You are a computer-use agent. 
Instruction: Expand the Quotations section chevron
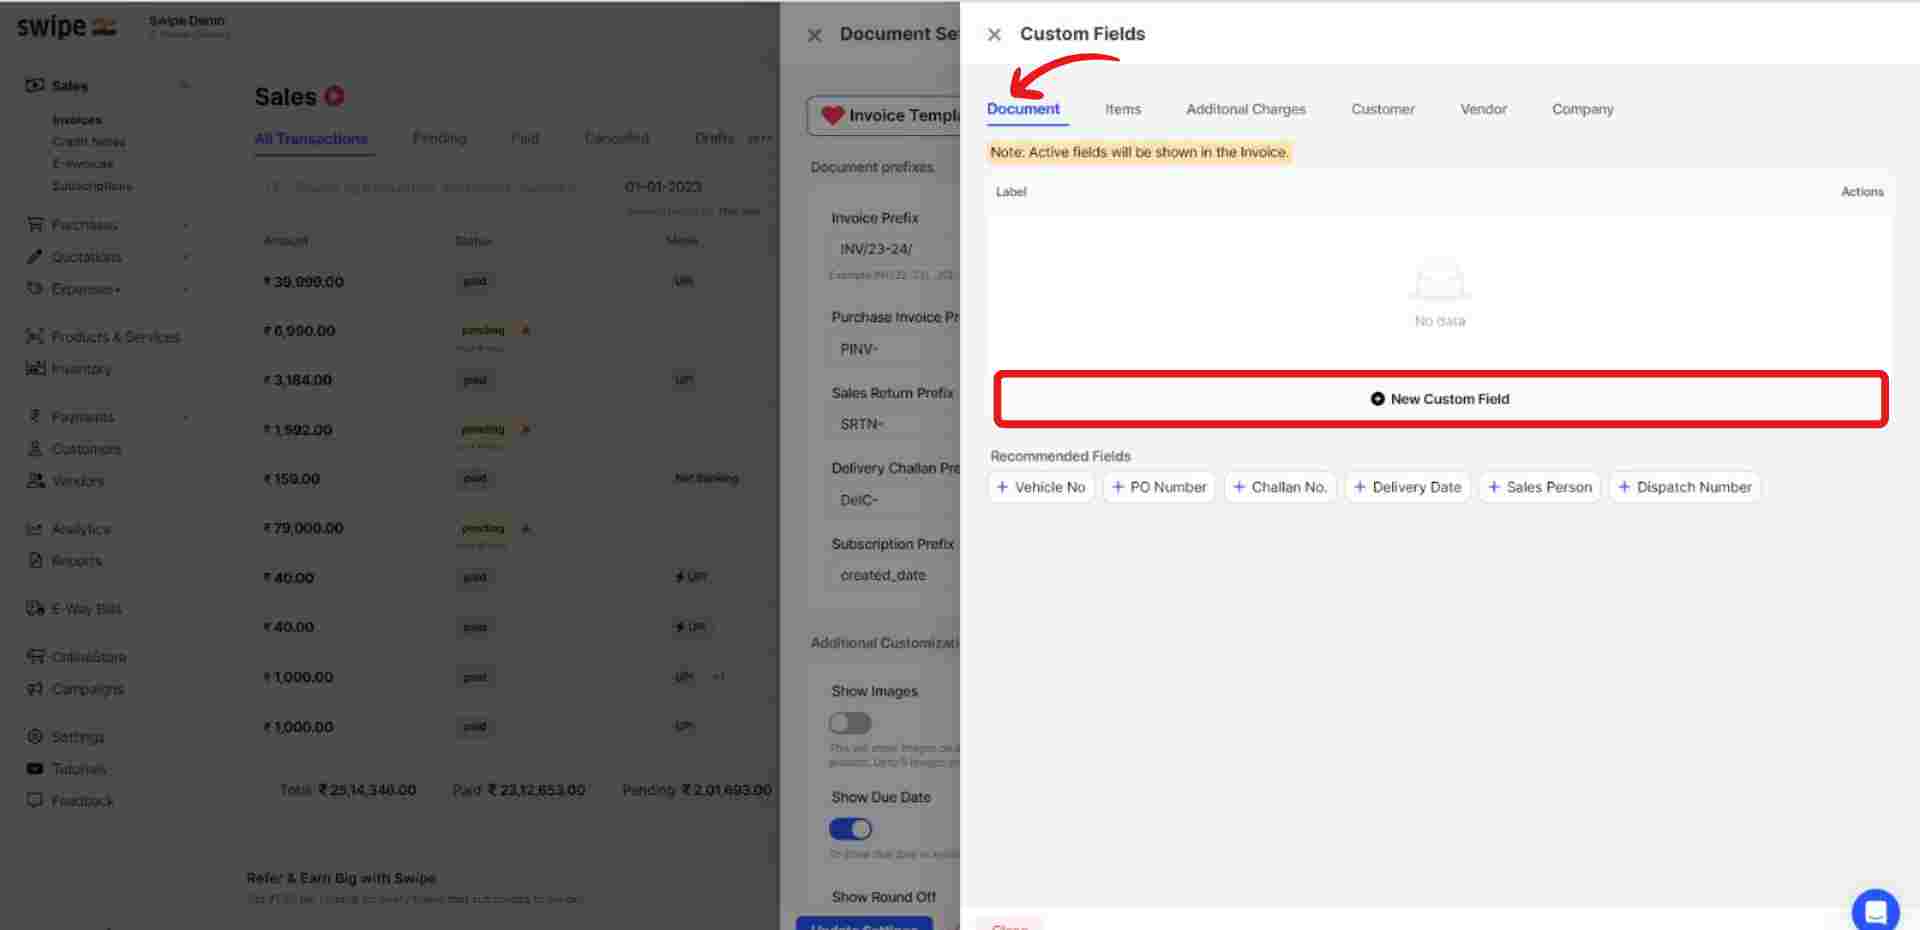coord(185,257)
